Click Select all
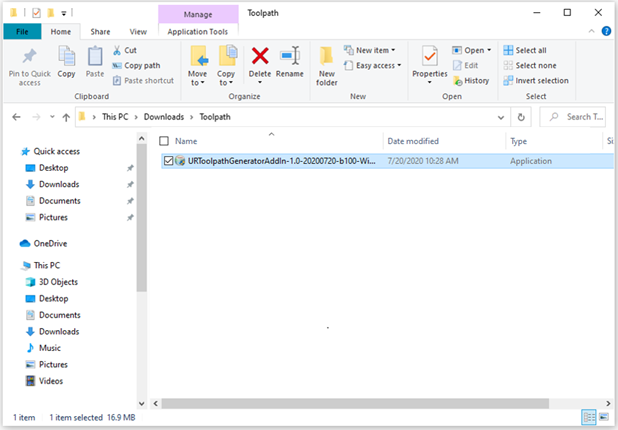This screenshot has height=430, width=618. [525, 50]
